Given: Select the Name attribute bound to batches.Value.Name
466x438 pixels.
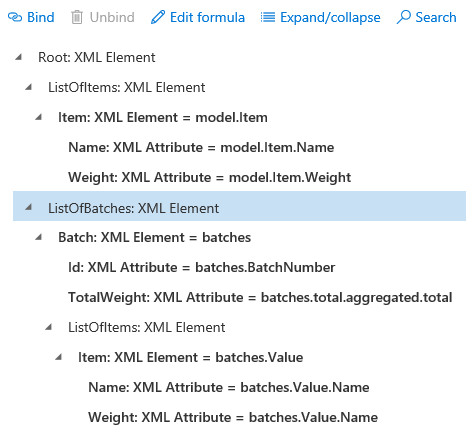Looking at the screenshot, I should point(229,387).
